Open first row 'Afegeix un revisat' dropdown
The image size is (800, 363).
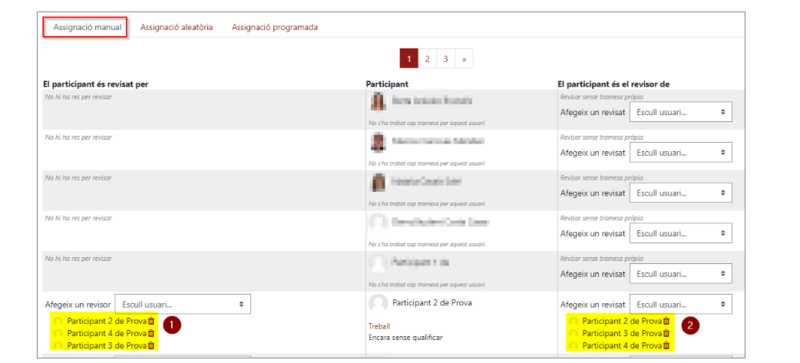(x=681, y=112)
